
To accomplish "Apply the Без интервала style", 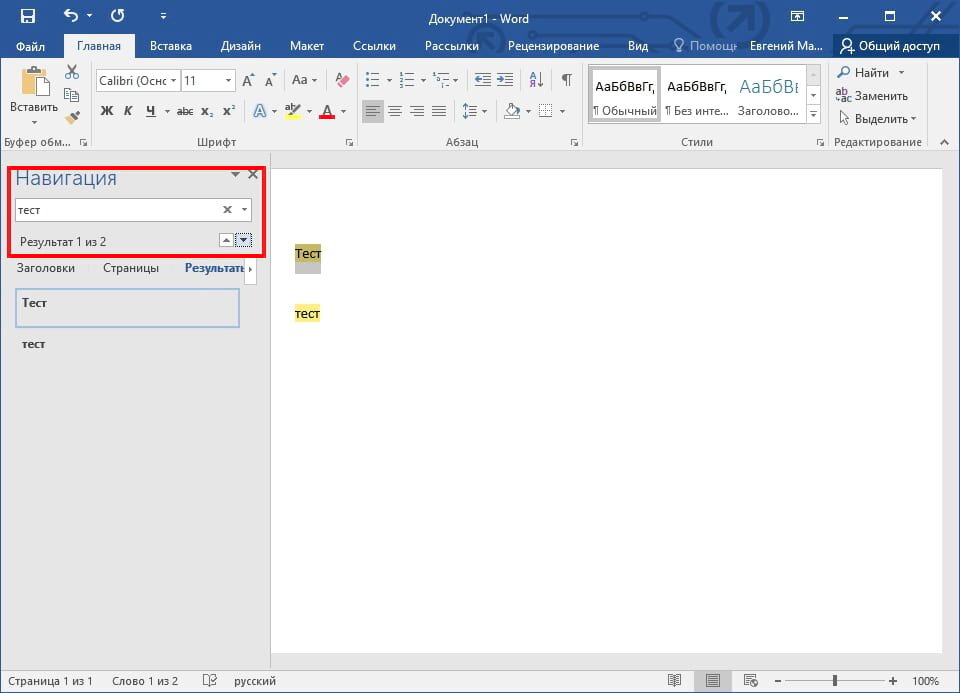I will (697, 96).
